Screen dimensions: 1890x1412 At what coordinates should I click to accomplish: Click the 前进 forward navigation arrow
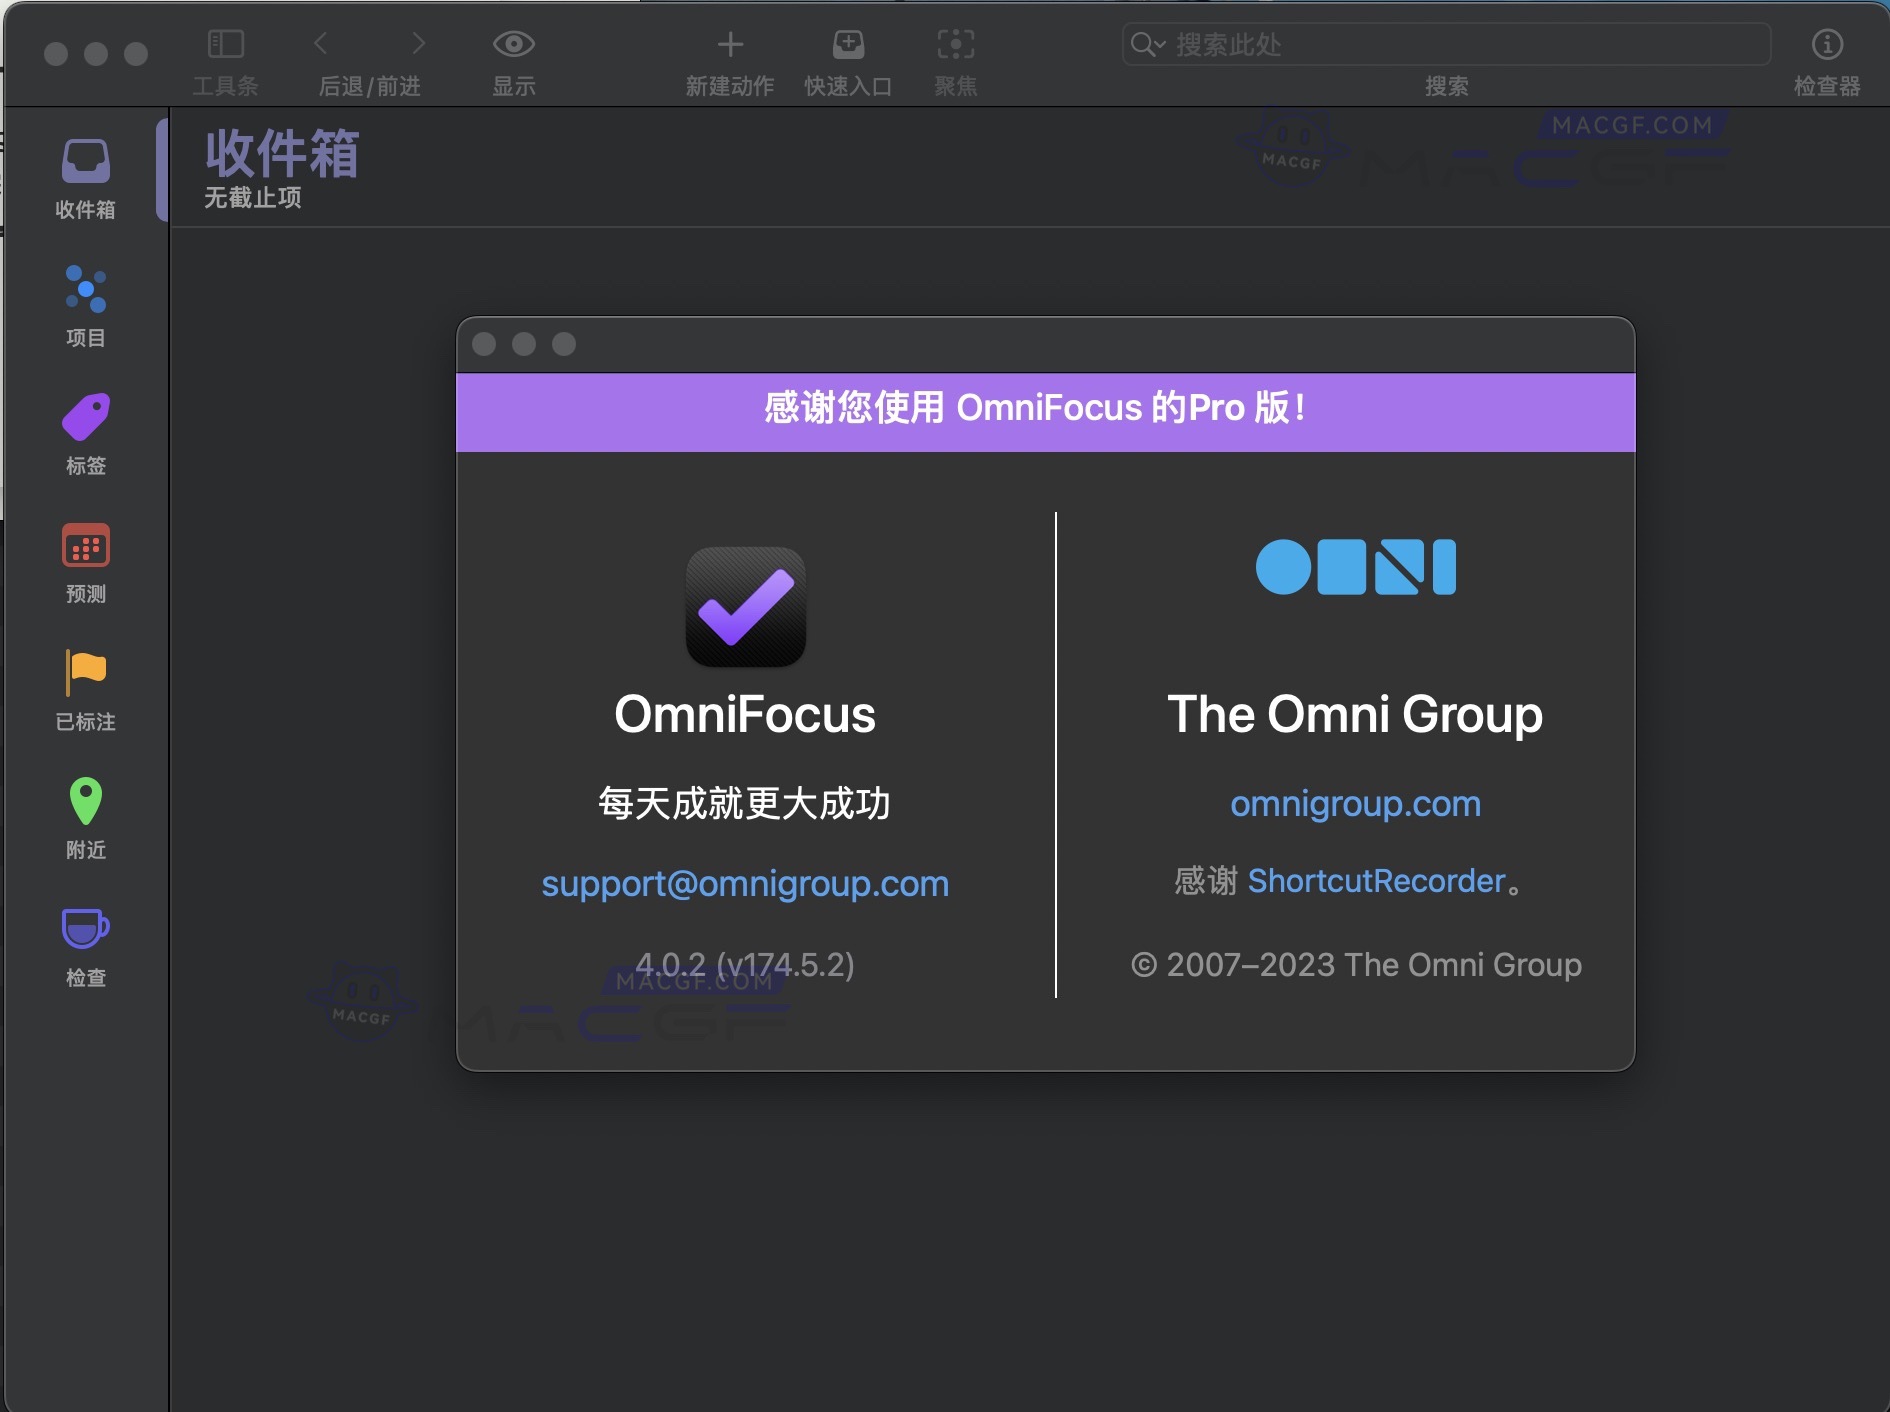click(x=417, y=44)
